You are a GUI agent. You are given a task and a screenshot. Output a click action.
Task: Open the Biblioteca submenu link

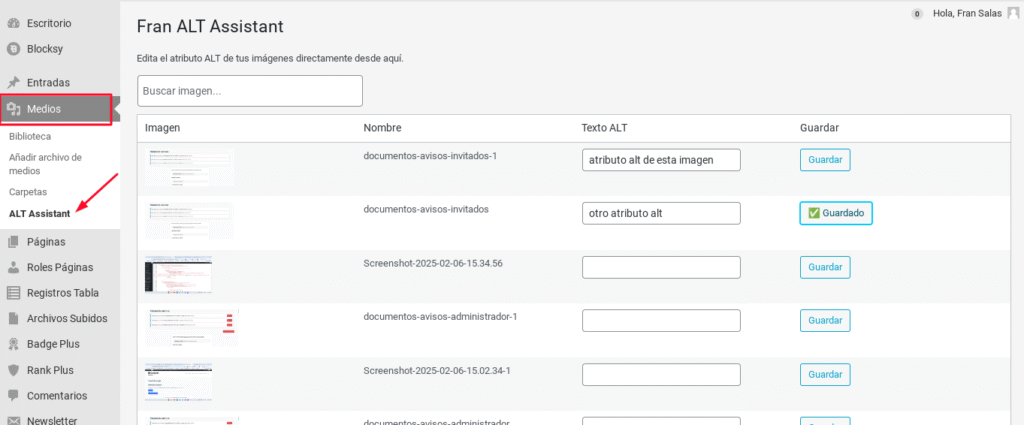(x=30, y=136)
